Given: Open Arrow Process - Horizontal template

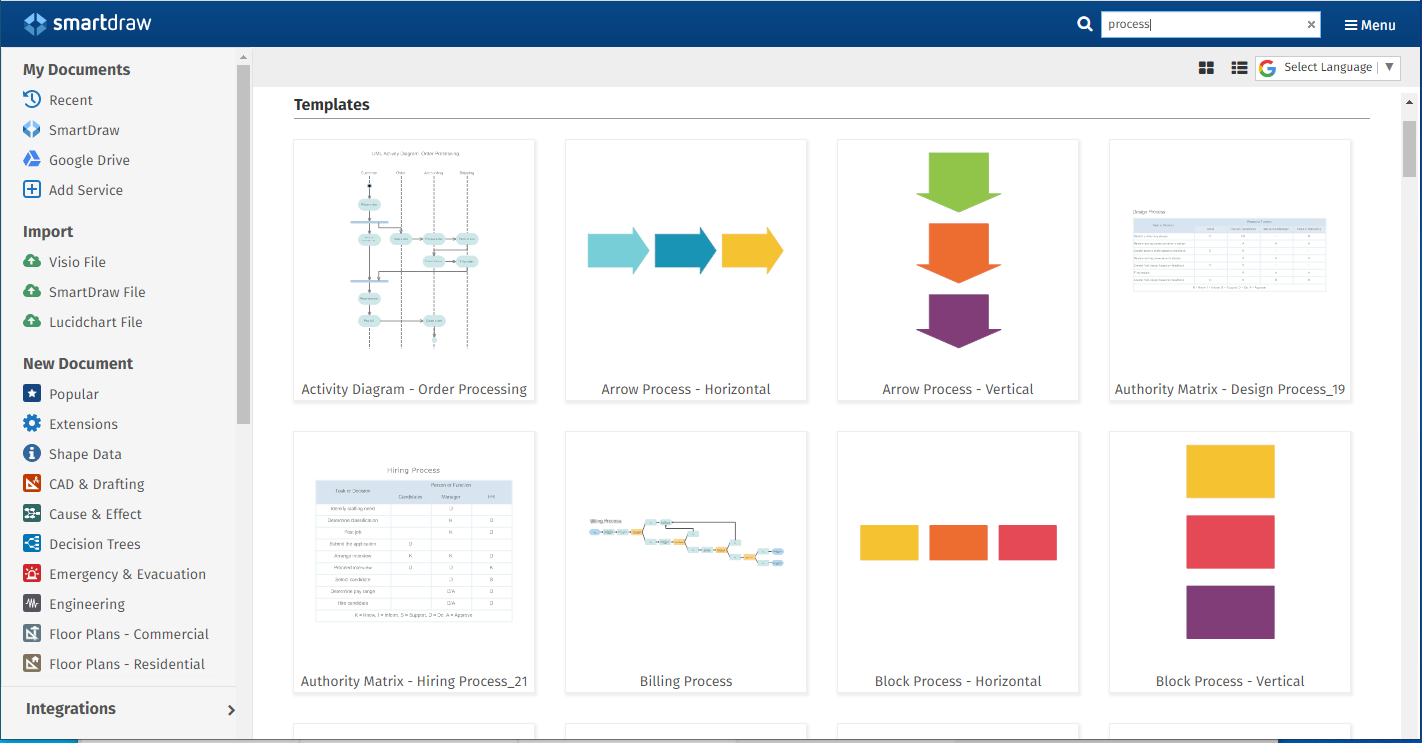Looking at the screenshot, I should tap(686, 270).
